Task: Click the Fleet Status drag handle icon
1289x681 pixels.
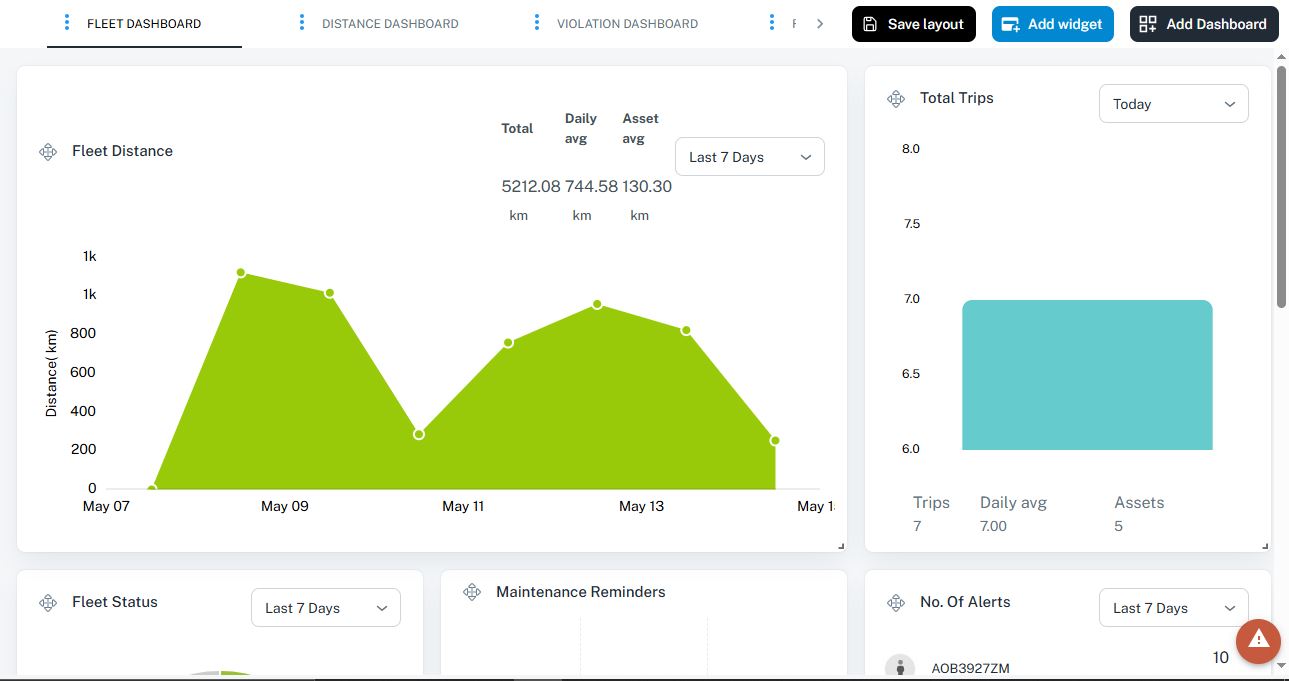Action: 47,602
